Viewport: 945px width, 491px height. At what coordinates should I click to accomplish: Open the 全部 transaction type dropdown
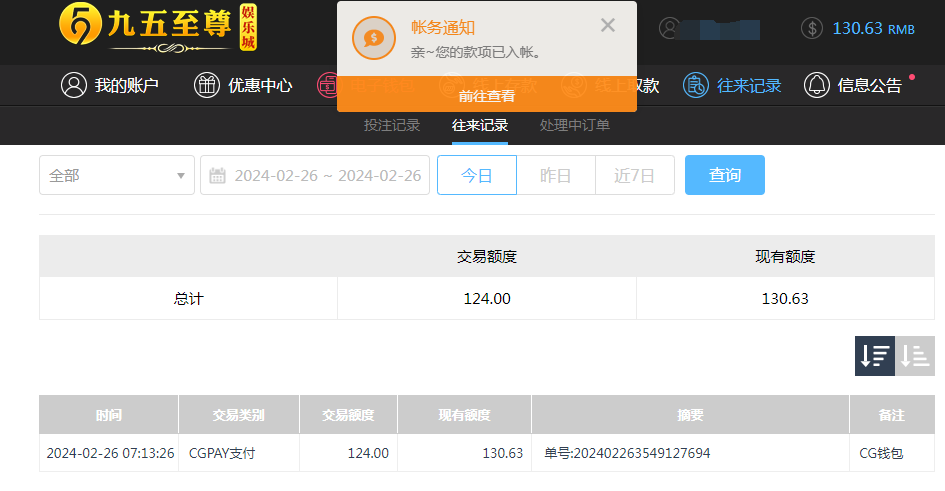pyautogui.click(x=117, y=175)
